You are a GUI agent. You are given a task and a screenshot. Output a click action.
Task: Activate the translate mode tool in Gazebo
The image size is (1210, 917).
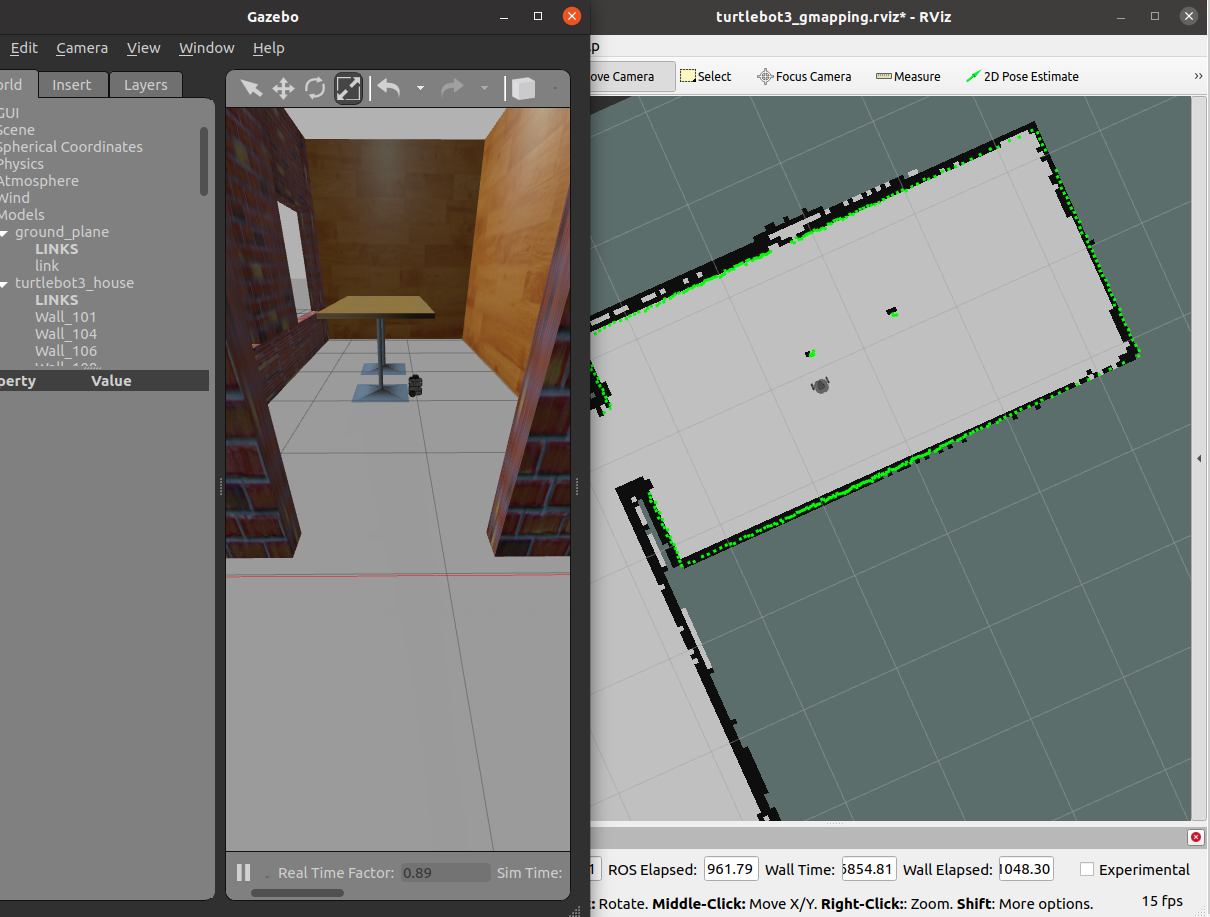coord(283,88)
